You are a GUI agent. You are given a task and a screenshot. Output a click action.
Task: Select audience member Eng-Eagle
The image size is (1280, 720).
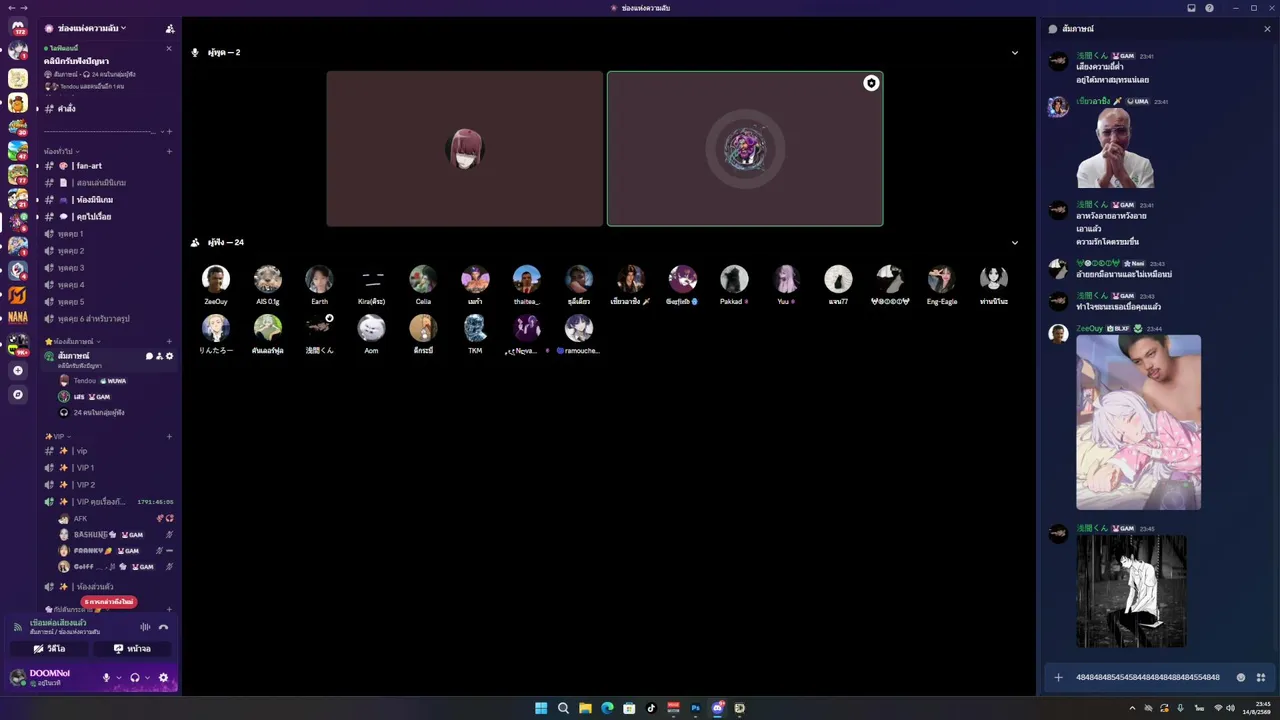tap(942, 284)
